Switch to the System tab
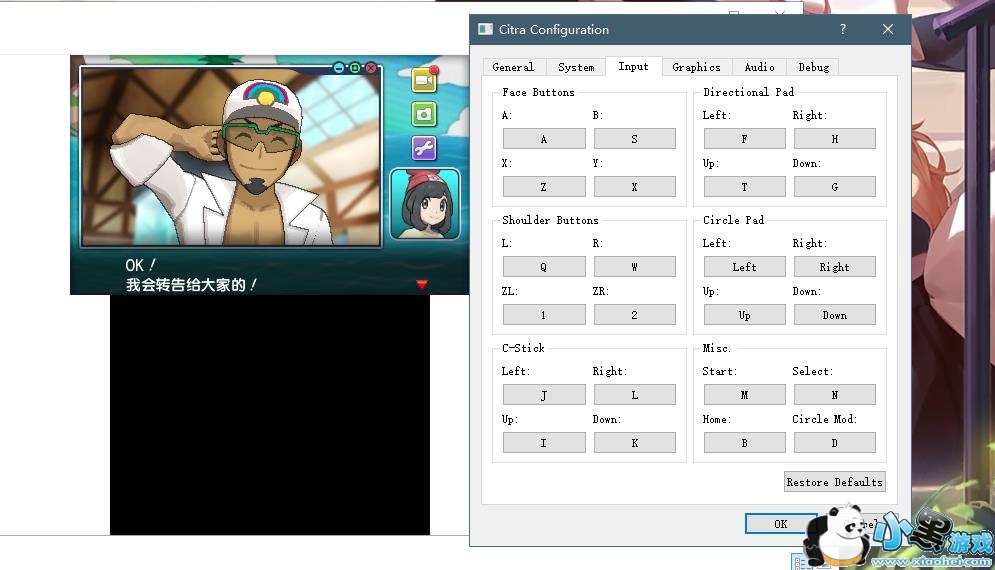 click(576, 67)
